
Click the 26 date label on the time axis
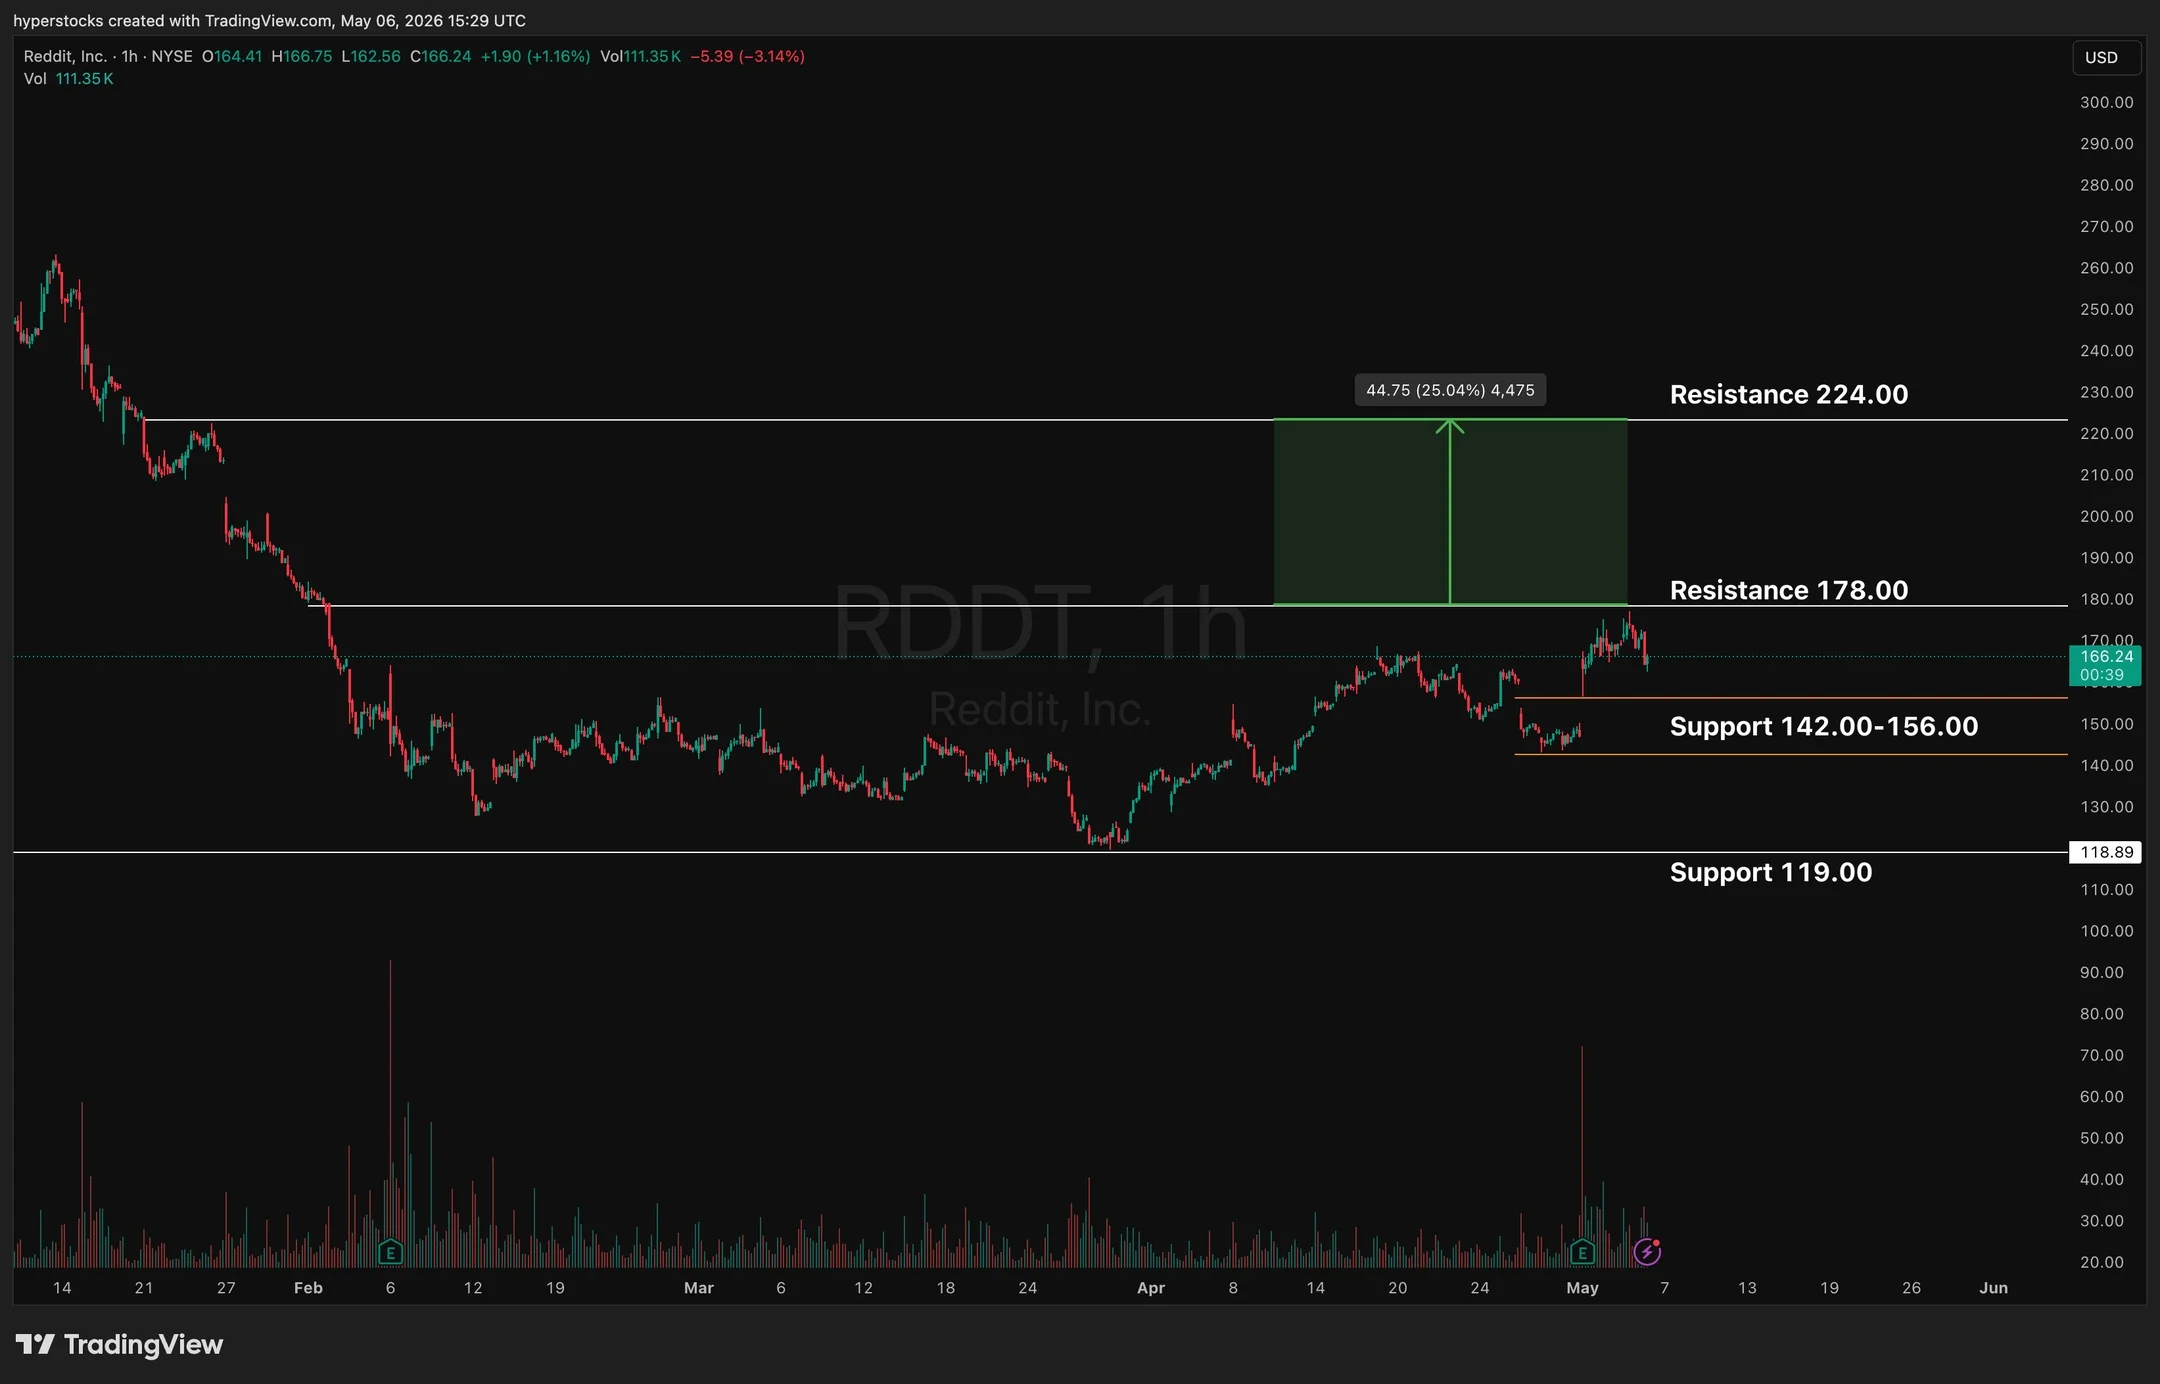(x=1911, y=1288)
